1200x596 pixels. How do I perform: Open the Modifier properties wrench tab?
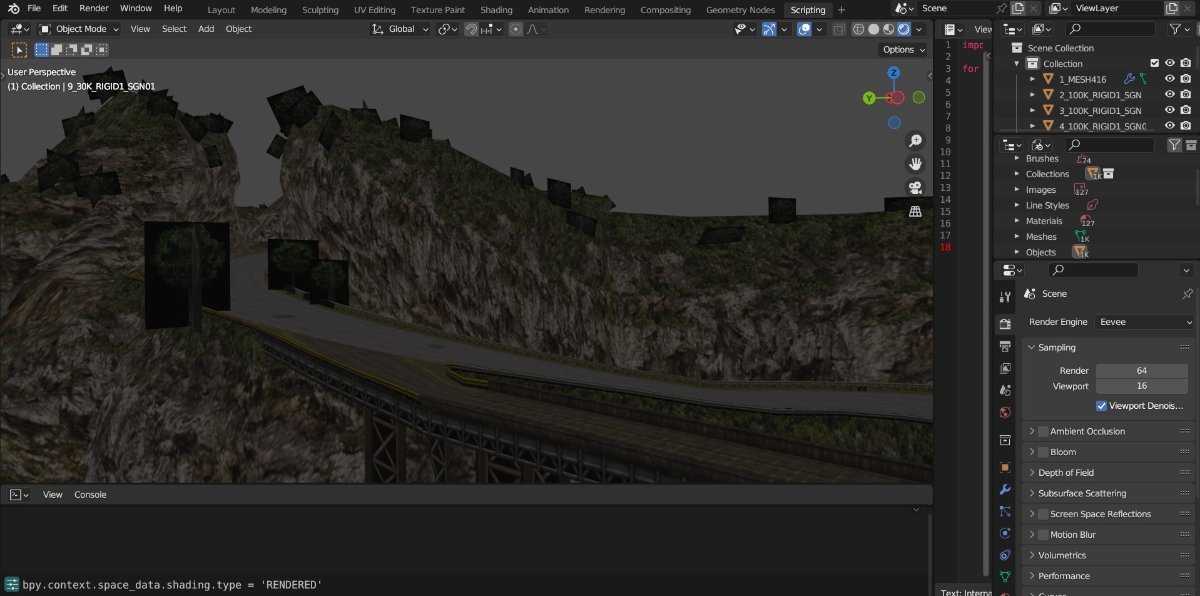(x=1005, y=490)
